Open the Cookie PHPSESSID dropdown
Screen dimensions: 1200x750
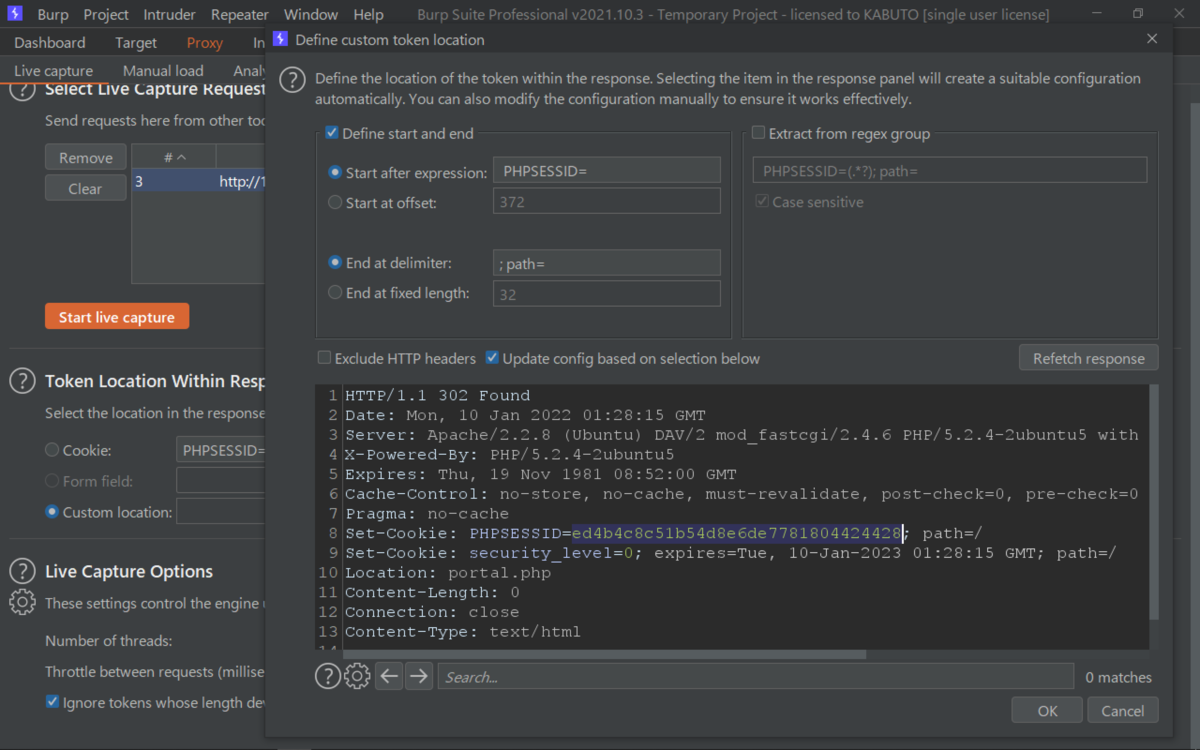221,450
